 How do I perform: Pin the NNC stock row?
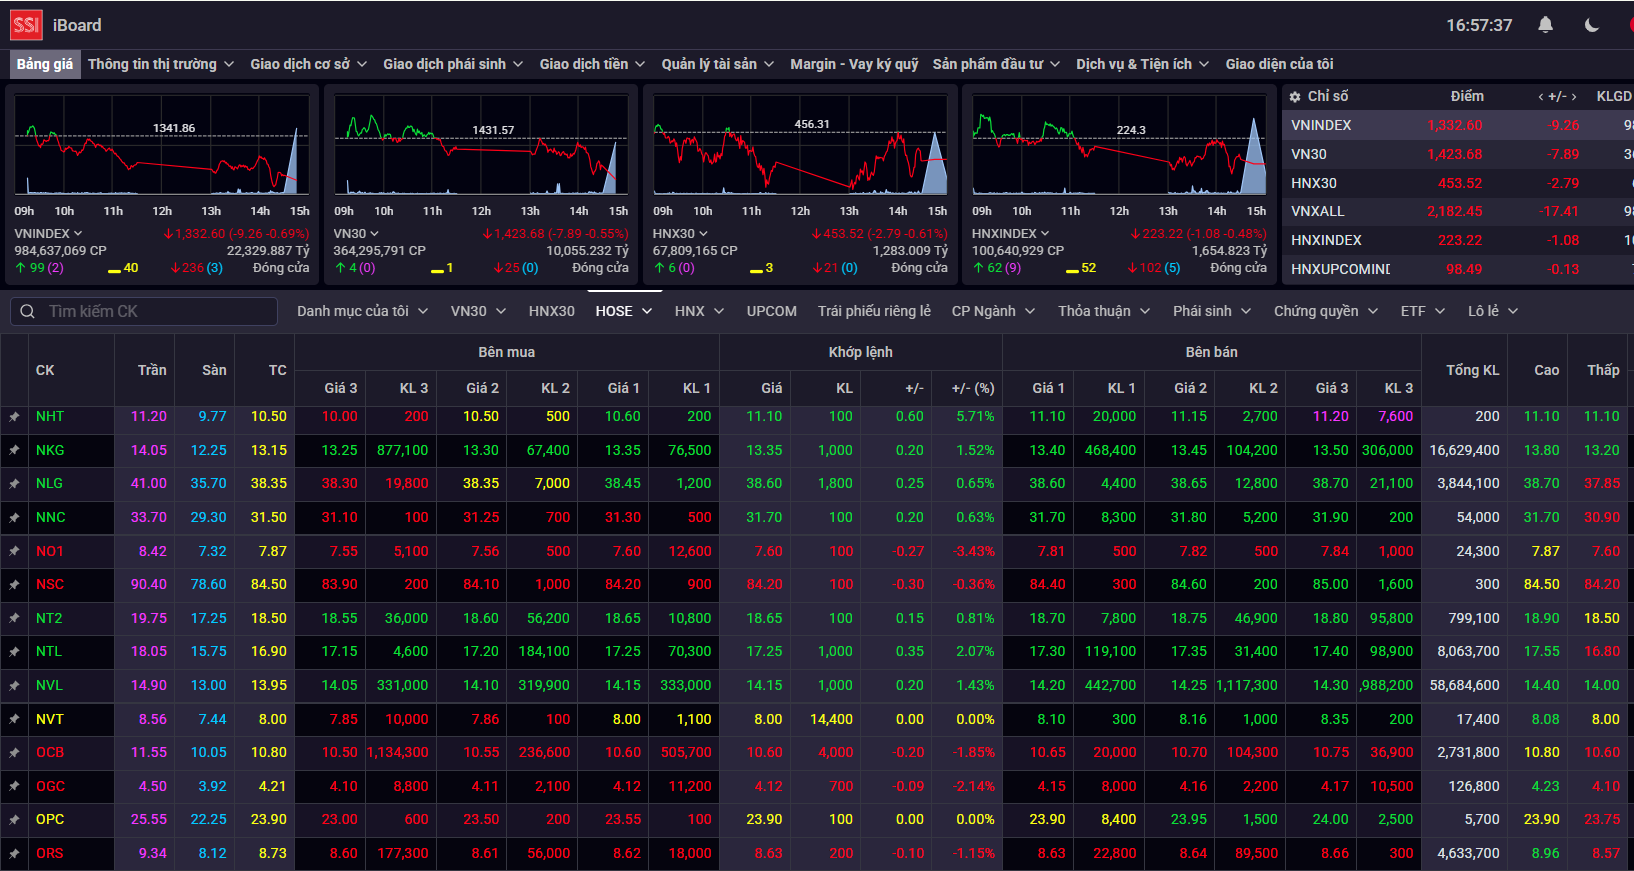tap(14, 518)
